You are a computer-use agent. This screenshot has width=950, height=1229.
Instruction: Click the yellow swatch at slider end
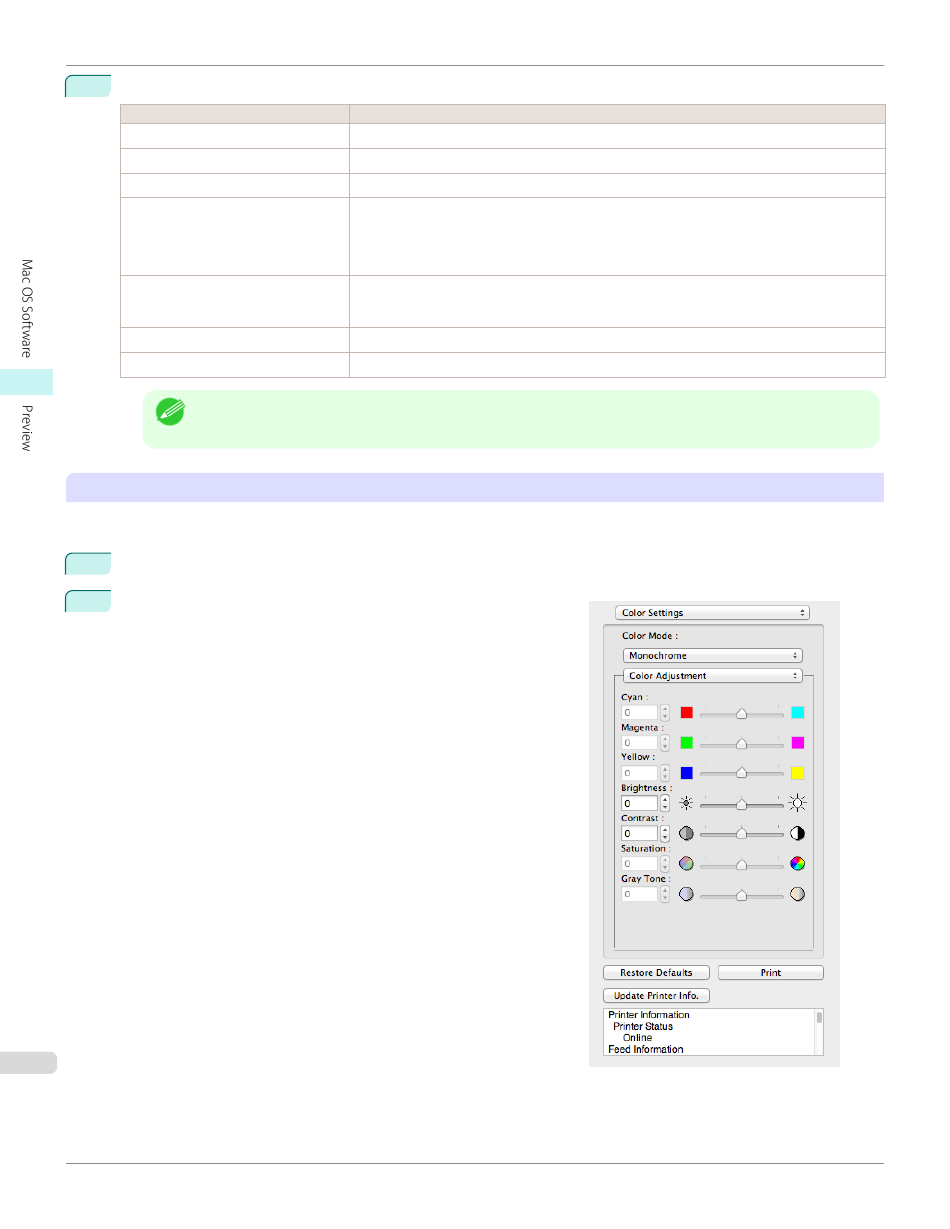click(798, 773)
